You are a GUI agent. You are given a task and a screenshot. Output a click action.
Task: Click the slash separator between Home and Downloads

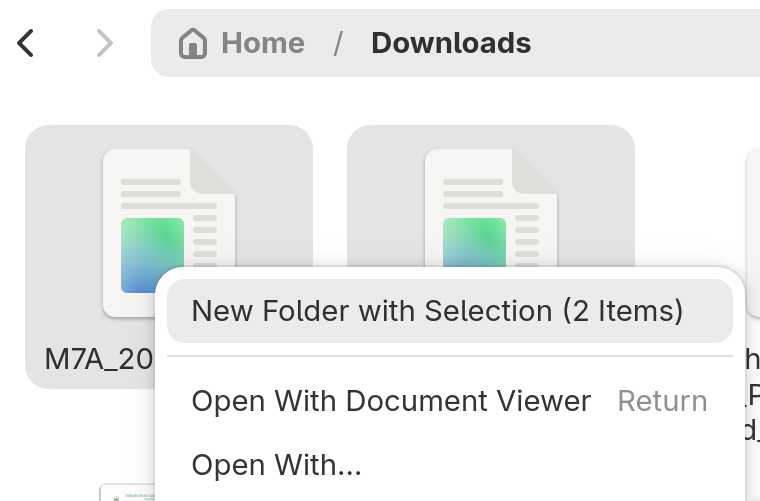coord(338,43)
